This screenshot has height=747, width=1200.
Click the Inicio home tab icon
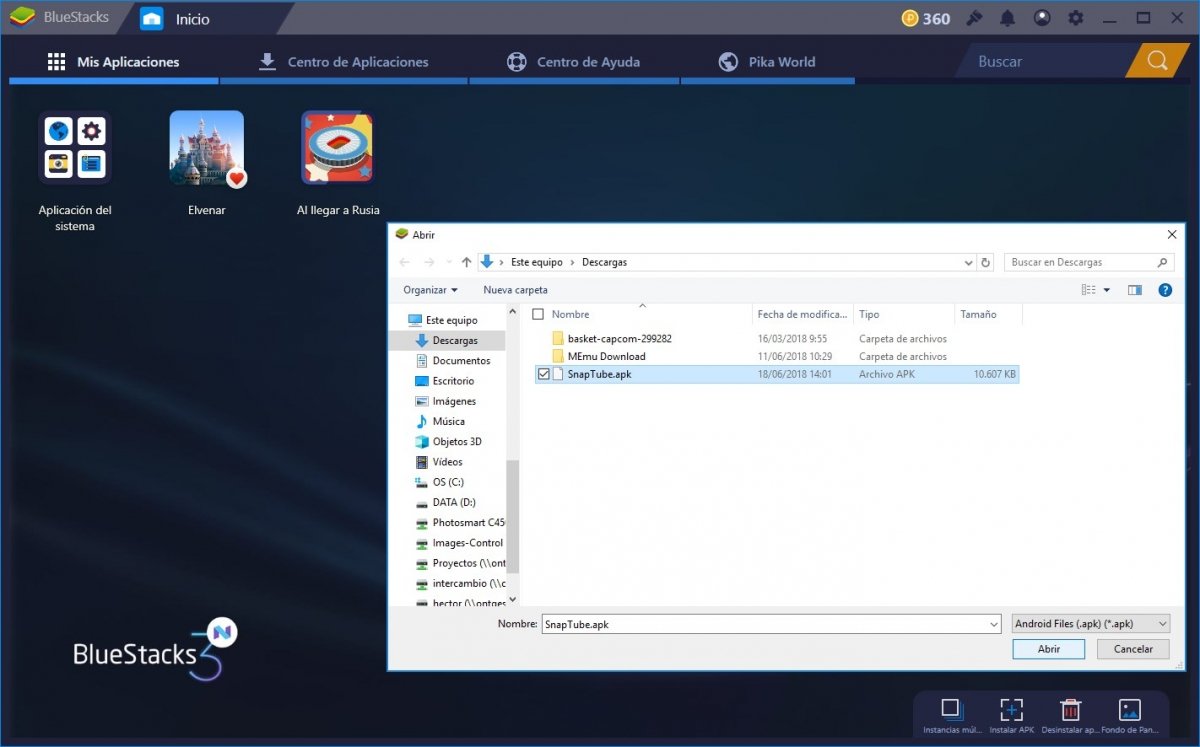tap(152, 18)
